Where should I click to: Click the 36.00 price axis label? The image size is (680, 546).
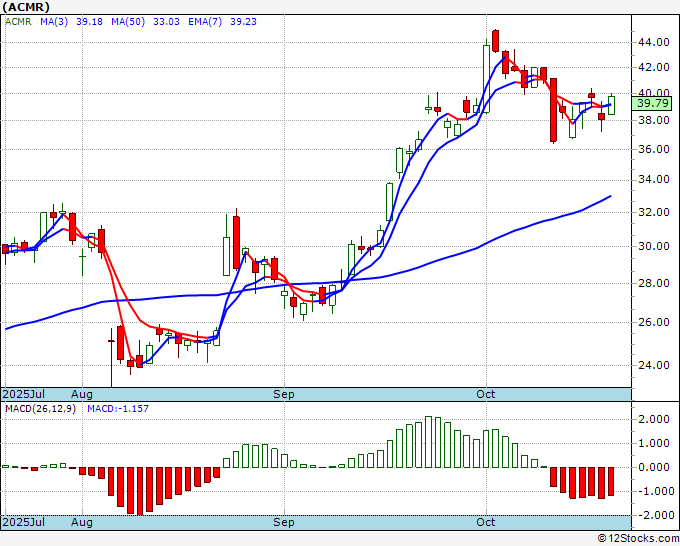click(653, 149)
